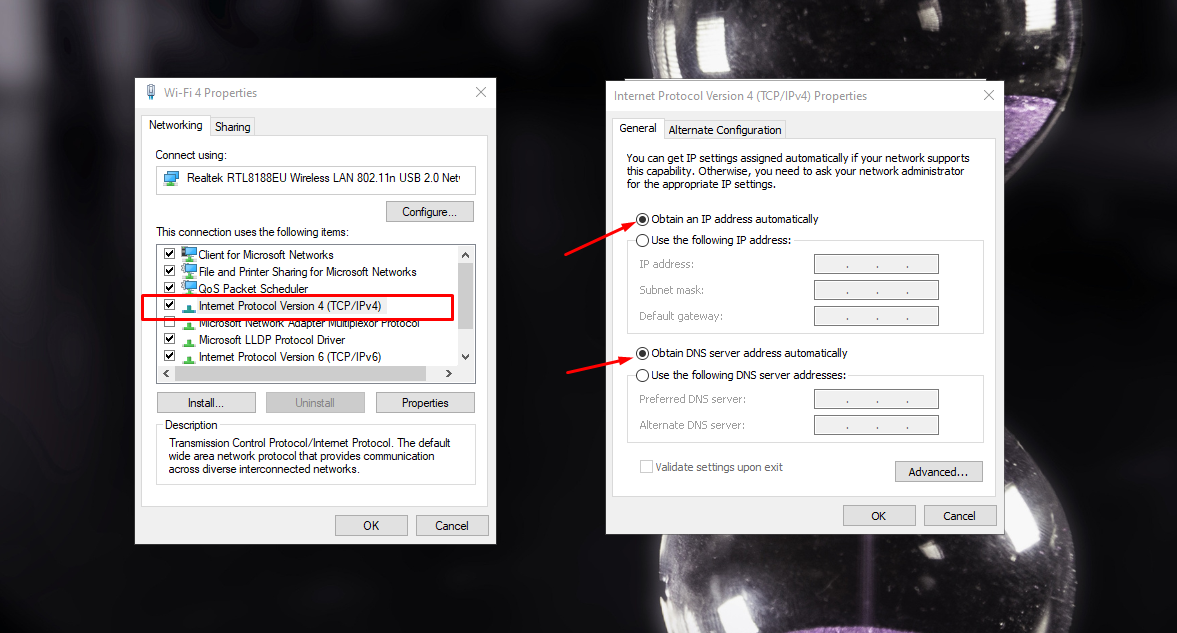The height and width of the screenshot is (633, 1177).
Task: Click the horizontal scrollbar thumb in items list
Action: pos(300,373)
